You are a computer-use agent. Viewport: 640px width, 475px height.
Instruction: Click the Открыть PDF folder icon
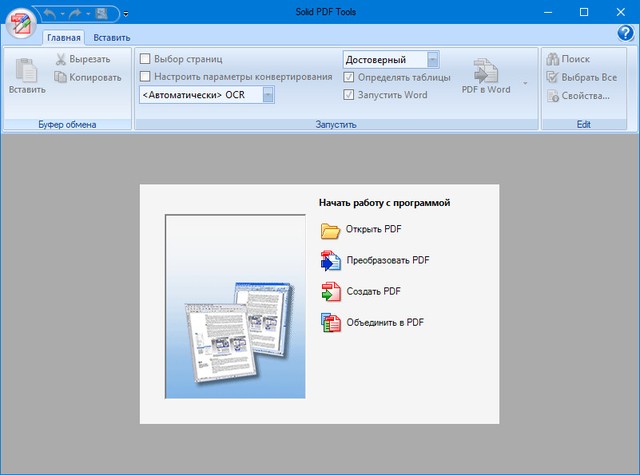pyautogui.click(x=330, y=230)
